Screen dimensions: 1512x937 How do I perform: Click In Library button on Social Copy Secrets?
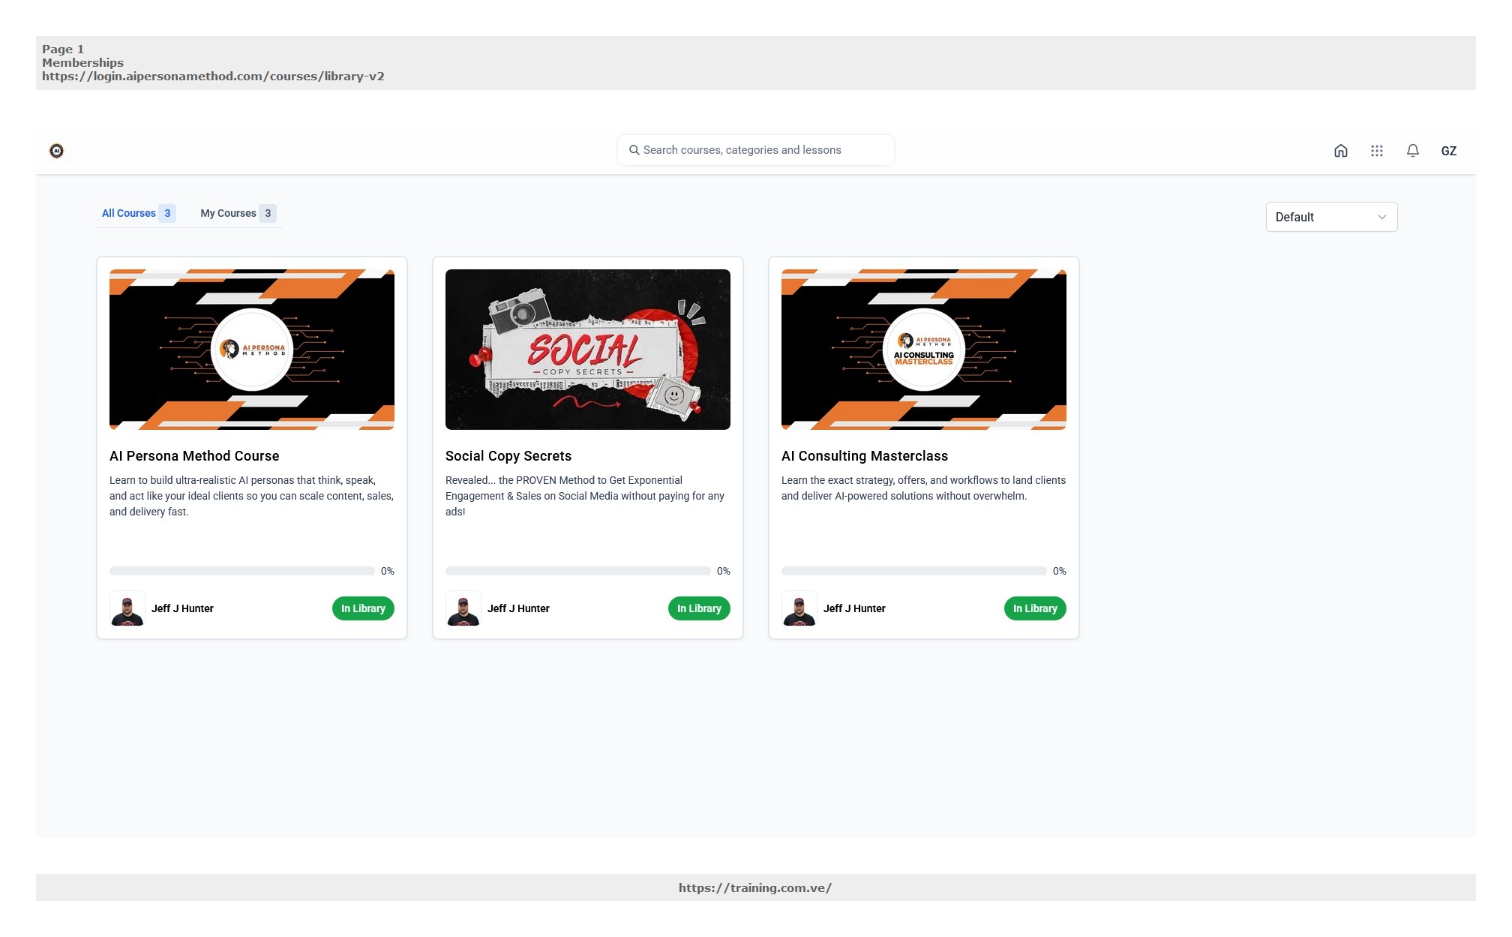tap(699, 608)
